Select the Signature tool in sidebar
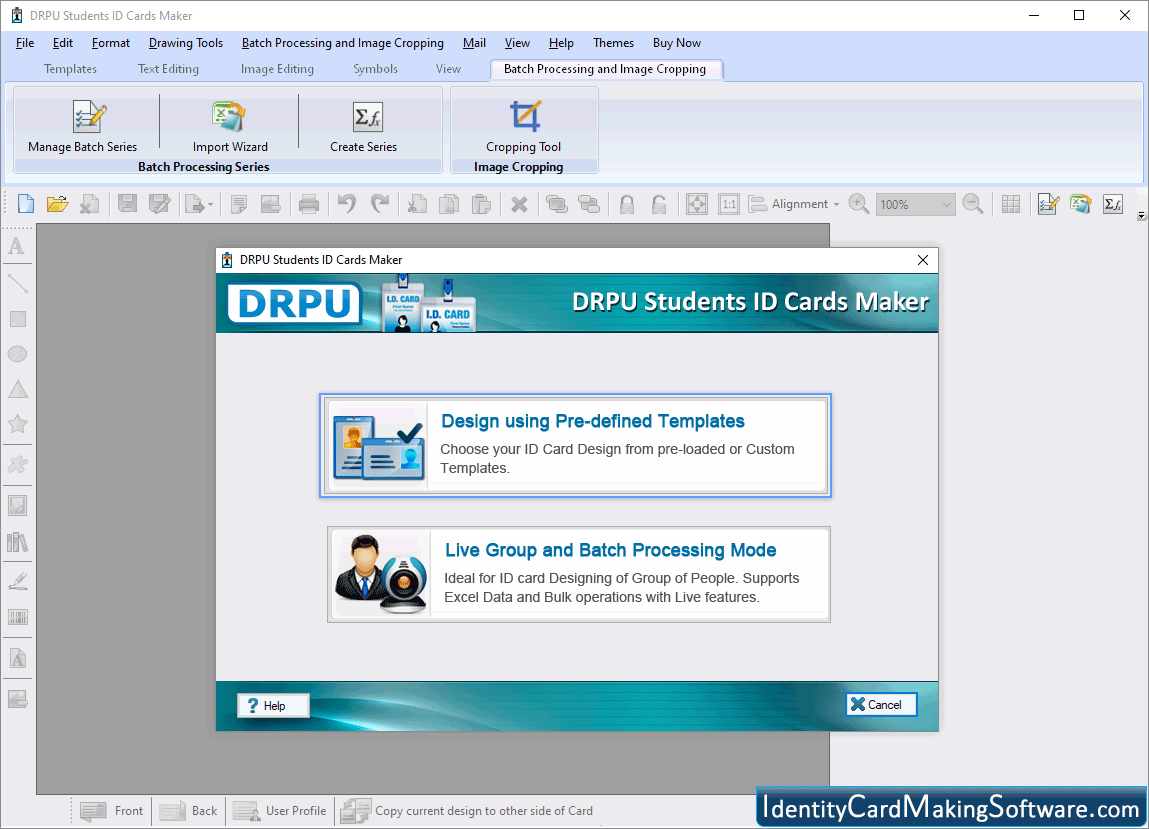 17,581
